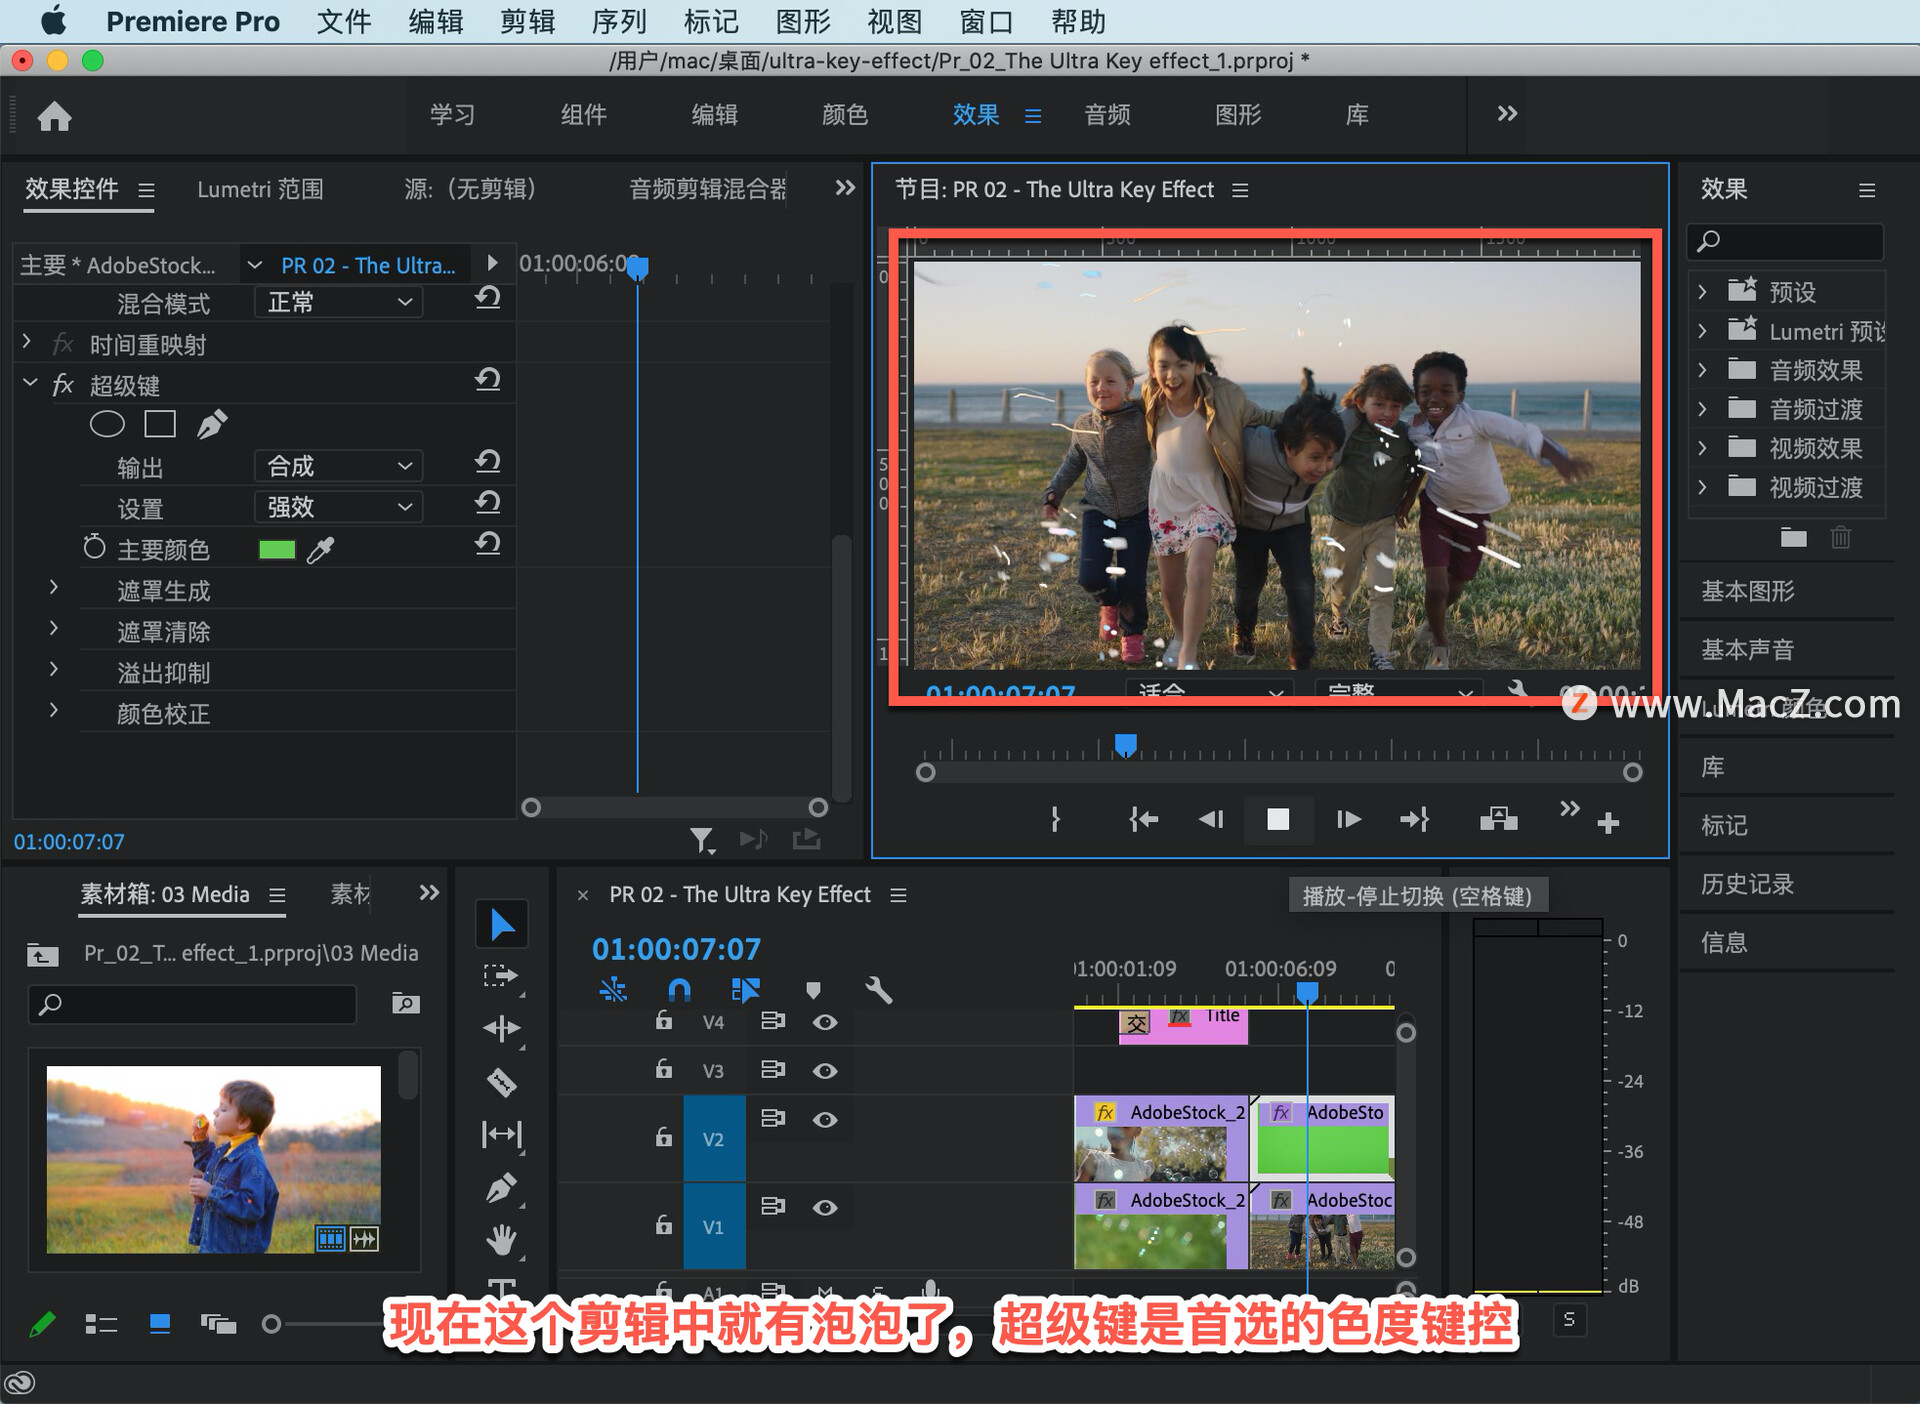Open the 输出 dropdown showing 合成
Viewport: 1920px width, 1404px height.
point(338,466)
